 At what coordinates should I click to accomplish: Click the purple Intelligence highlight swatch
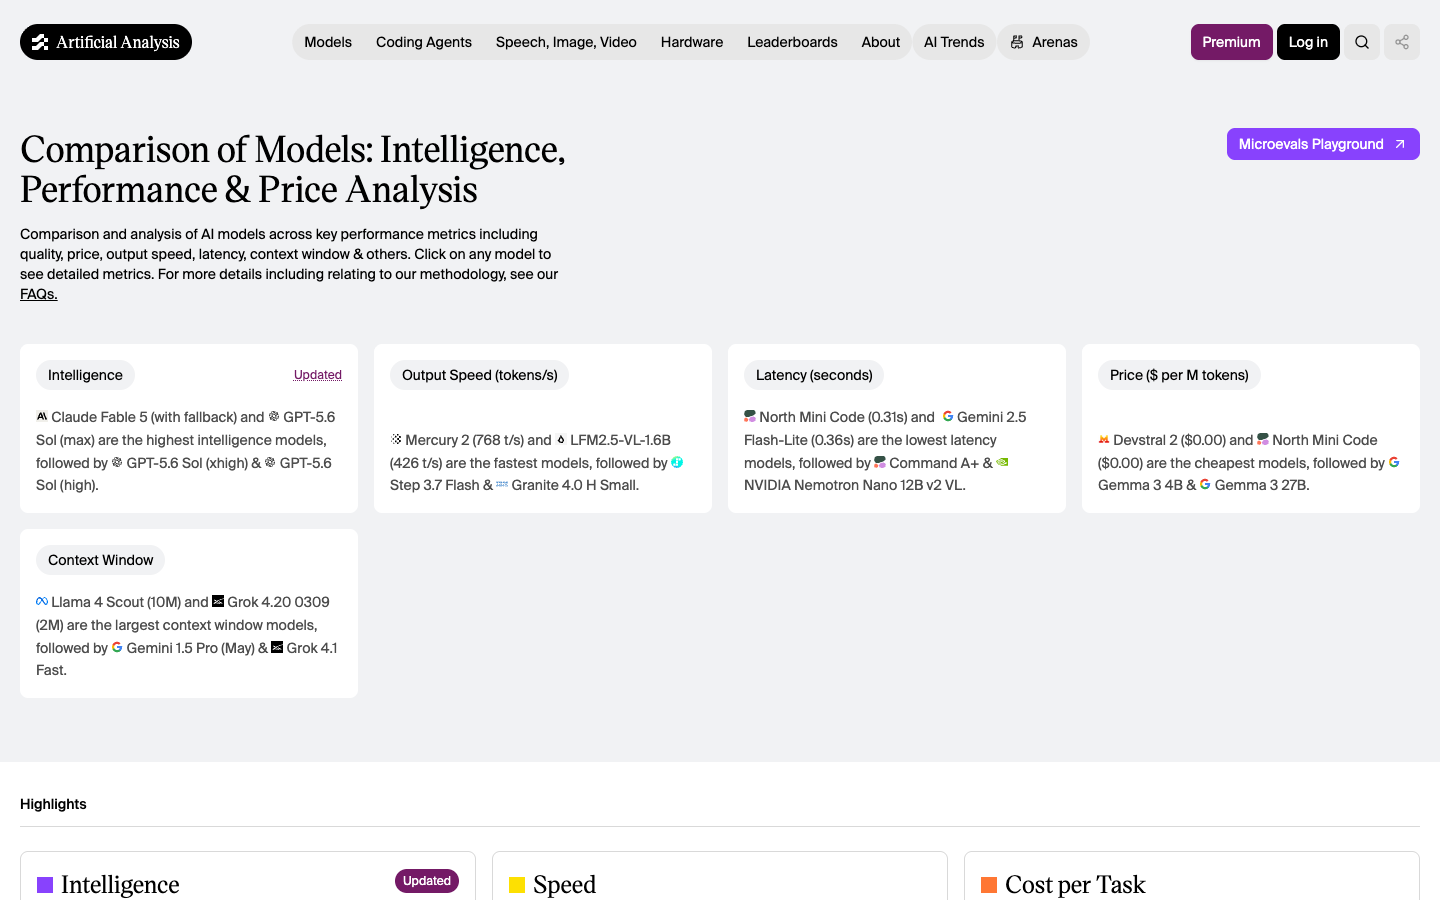click(x=45, y=885)
